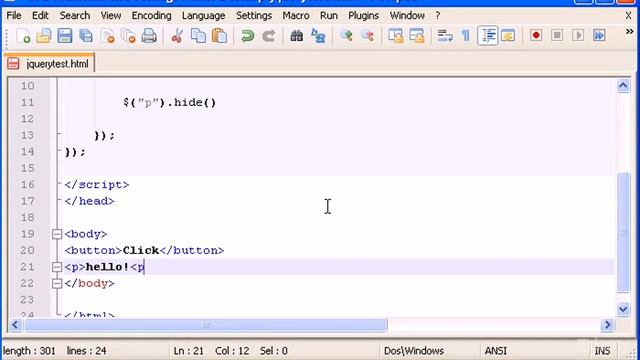640x360 pixels.
Task: Close all documents icon
Action: (129, 36)
